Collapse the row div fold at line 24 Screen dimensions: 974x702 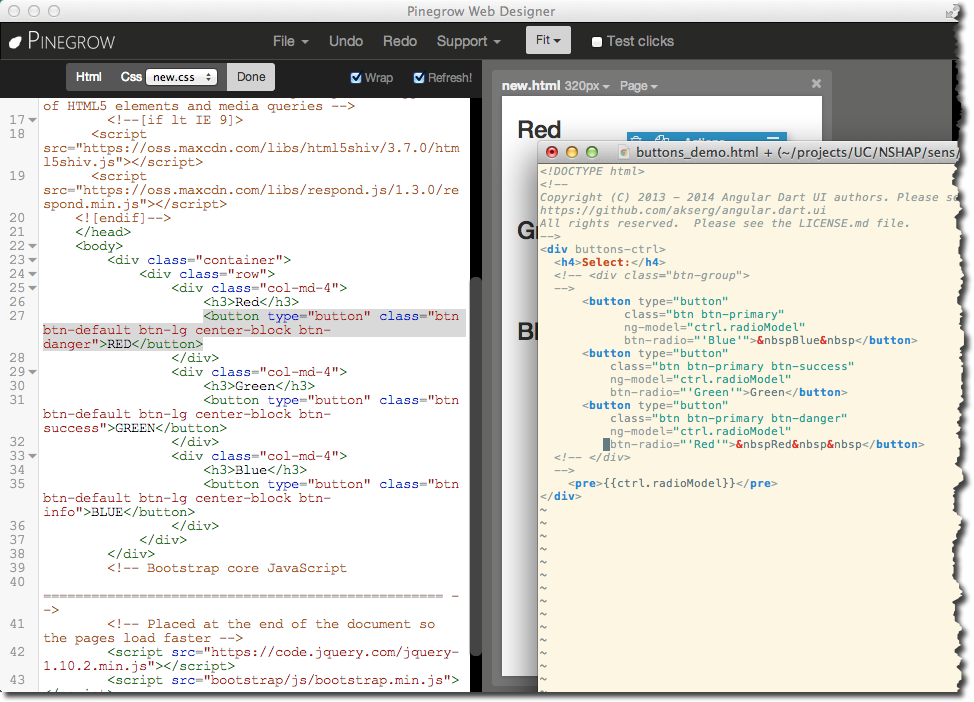click(x=32, y=274)
